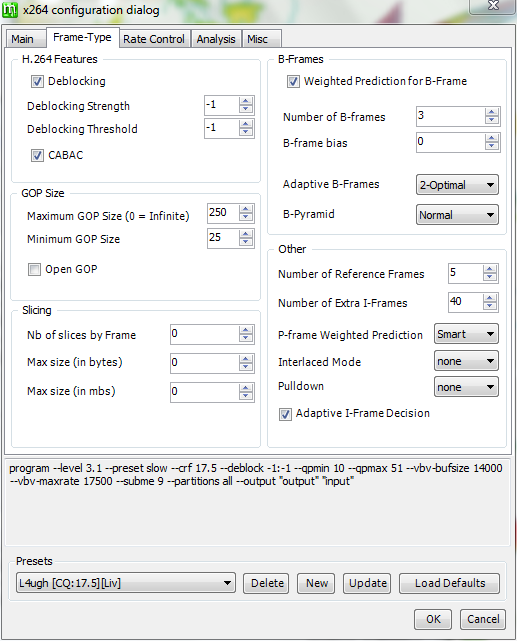This screenshot has height=641, width=517.
Task: Select the Frame-Type tab
Action: coord(83,38)
